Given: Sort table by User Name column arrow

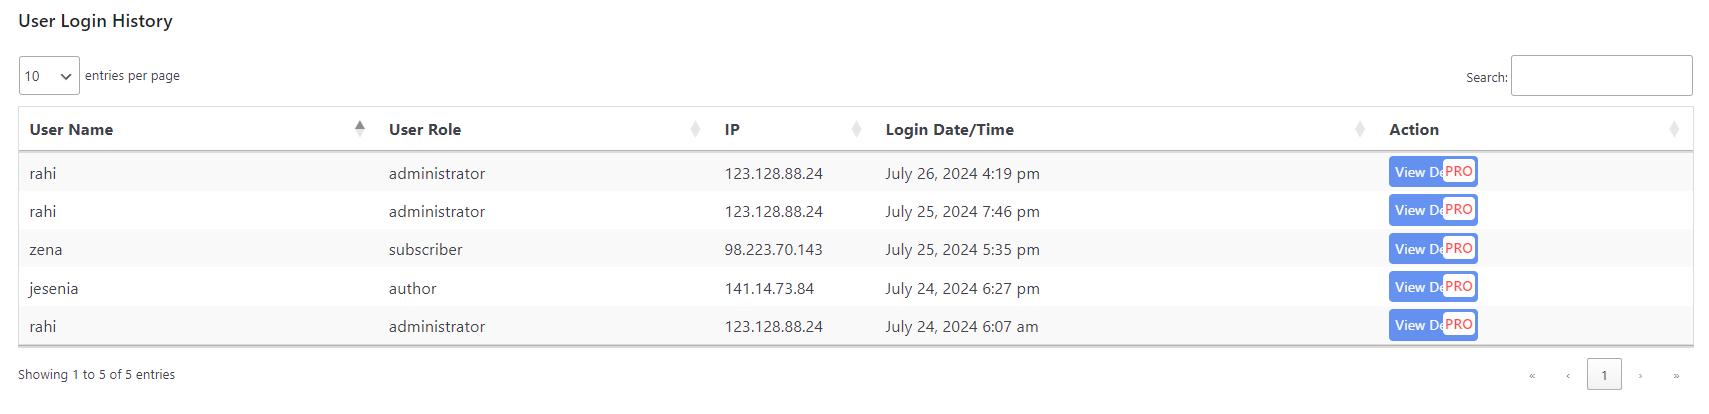Looking at the screenshot, I should (360, 128).
